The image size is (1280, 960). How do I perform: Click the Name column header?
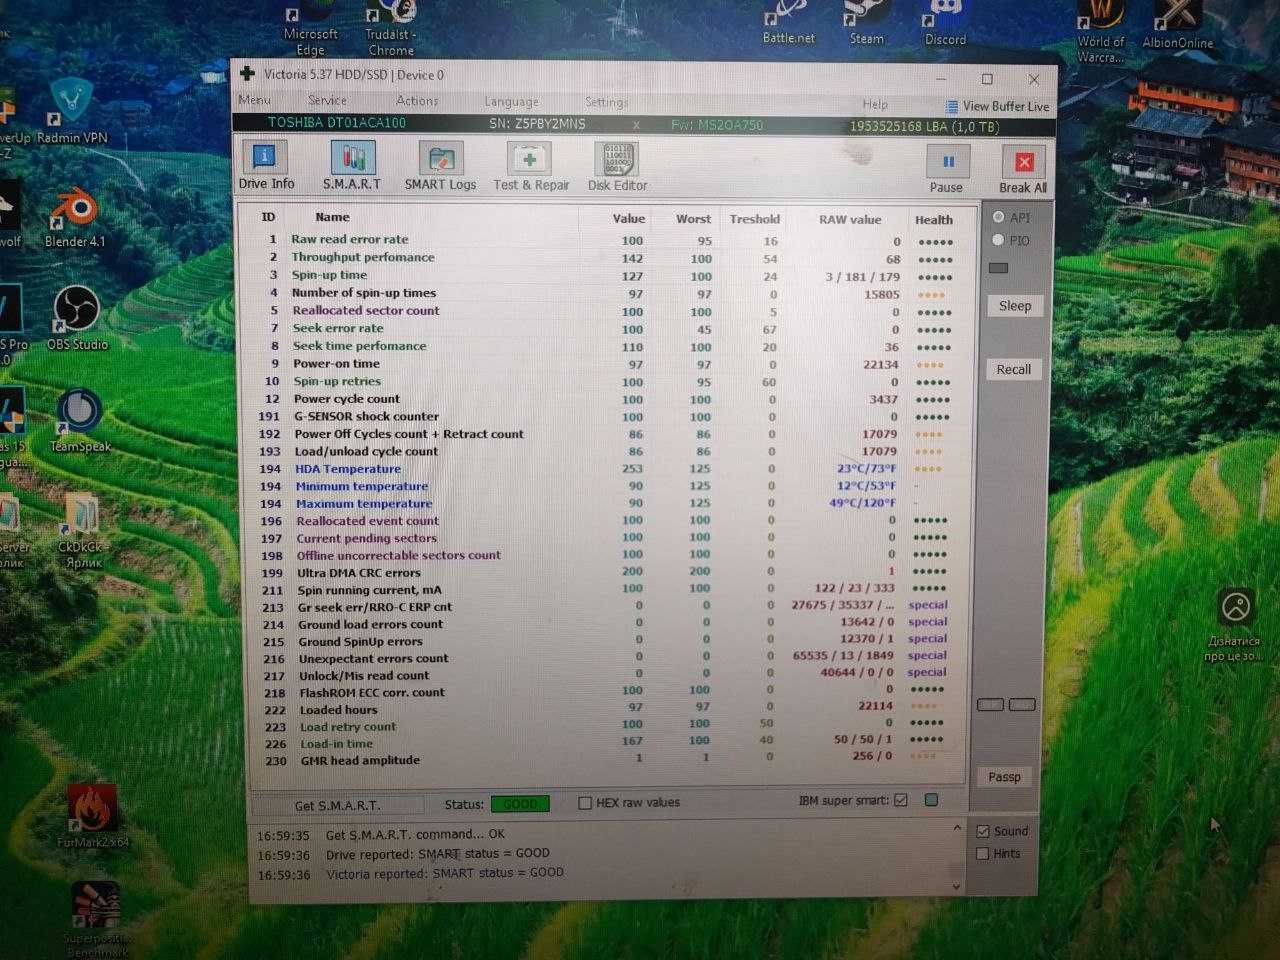tap(332, 217)
